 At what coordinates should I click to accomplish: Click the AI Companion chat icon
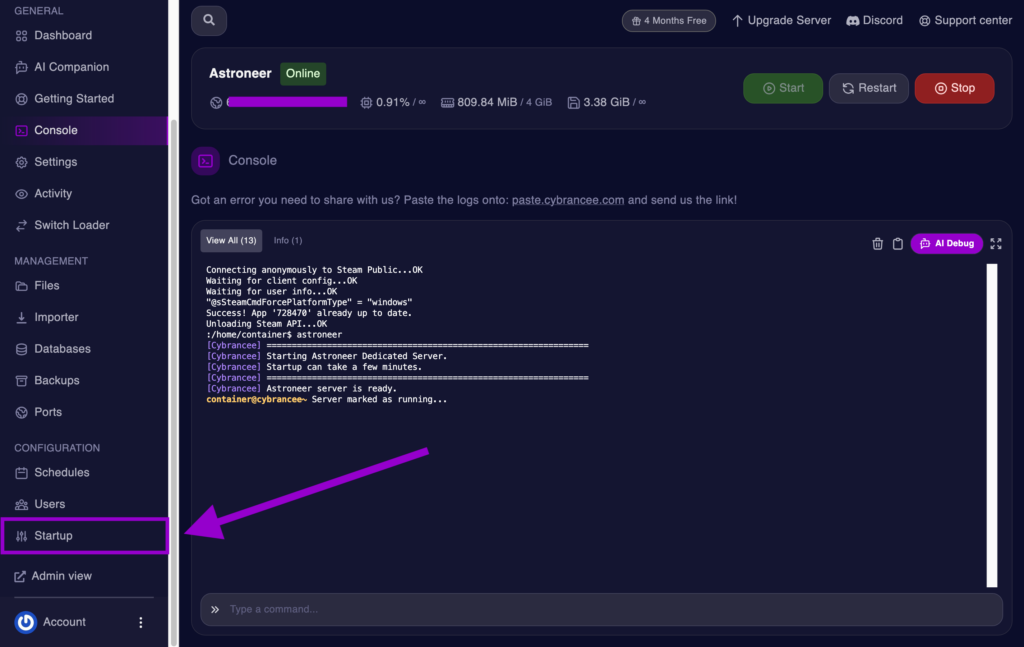22,67
